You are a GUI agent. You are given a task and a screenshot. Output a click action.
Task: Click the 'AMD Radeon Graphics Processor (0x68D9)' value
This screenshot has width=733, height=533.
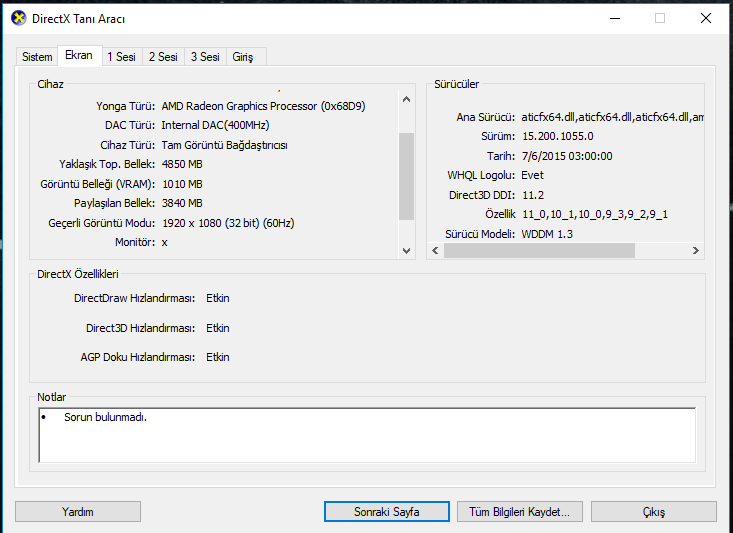click(263, 106)
